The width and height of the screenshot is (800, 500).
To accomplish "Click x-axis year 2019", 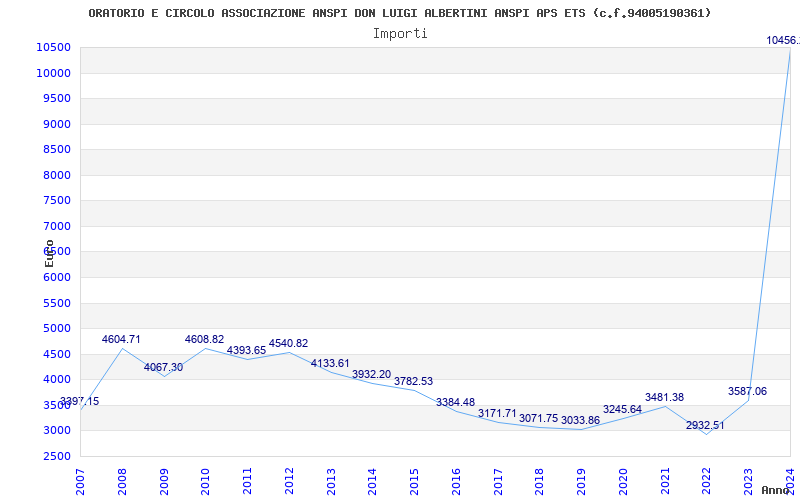I will (582, 481).
